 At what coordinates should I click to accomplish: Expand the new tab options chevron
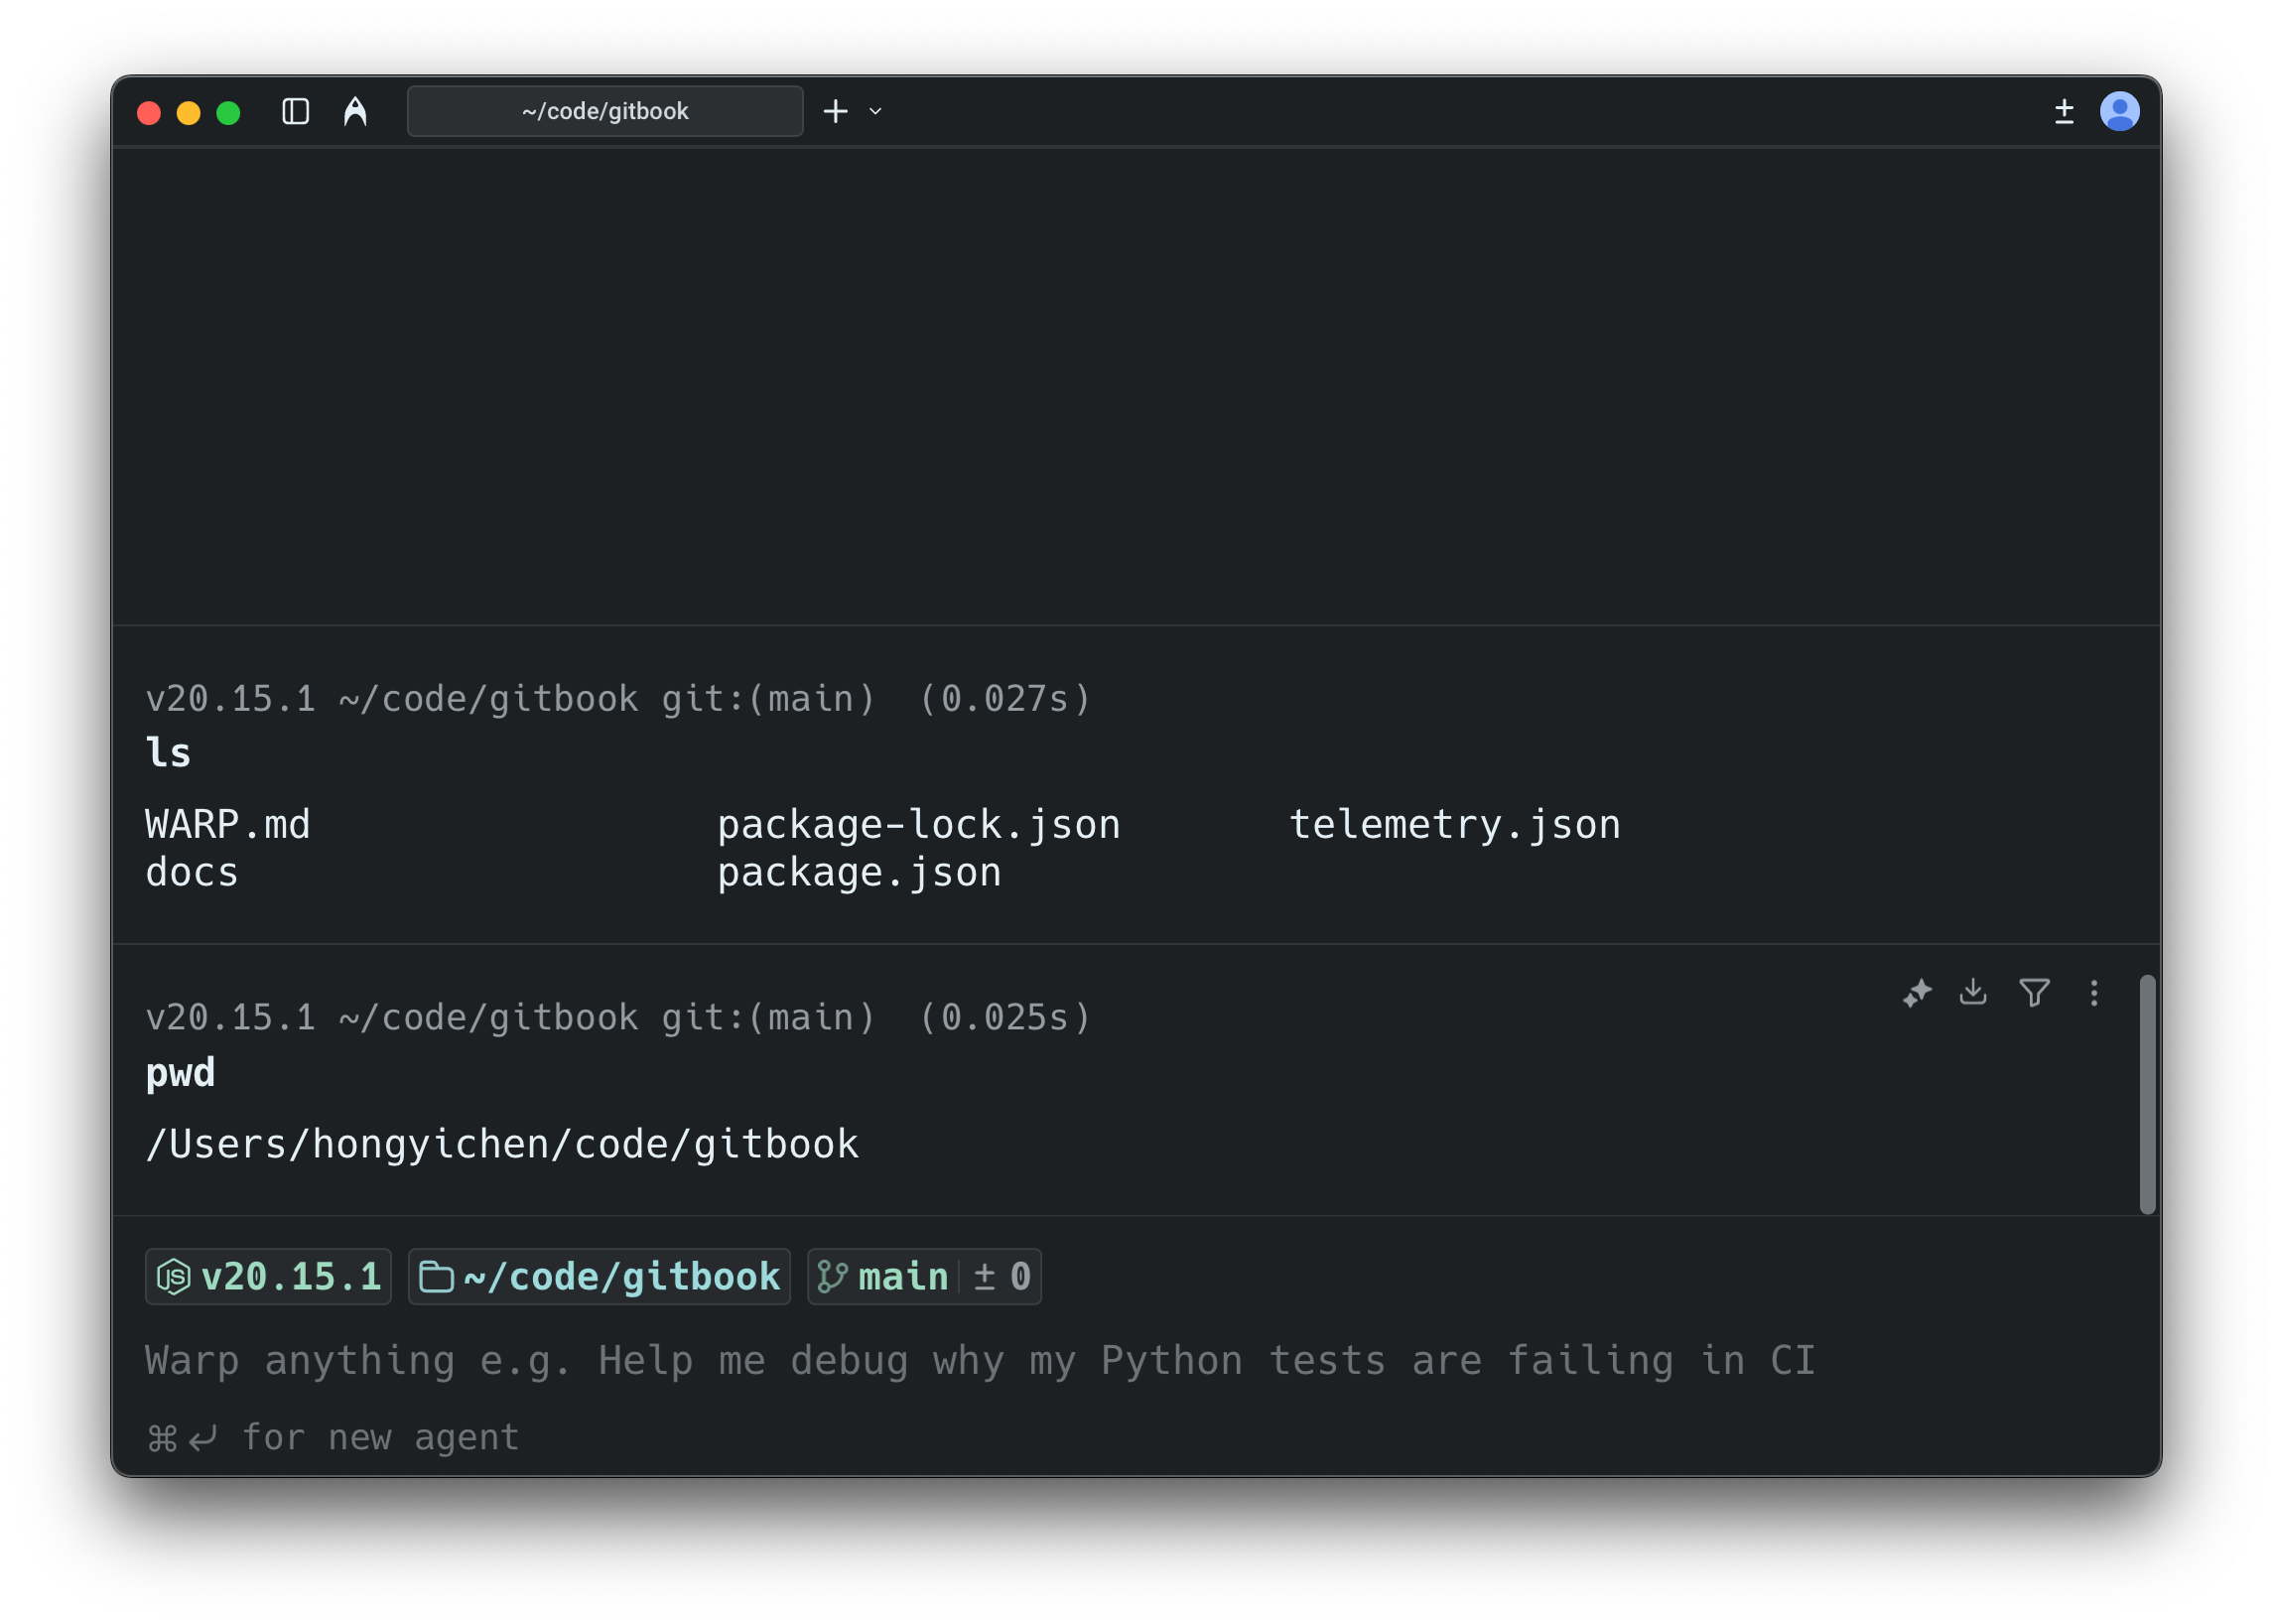(x=875, y=111)
